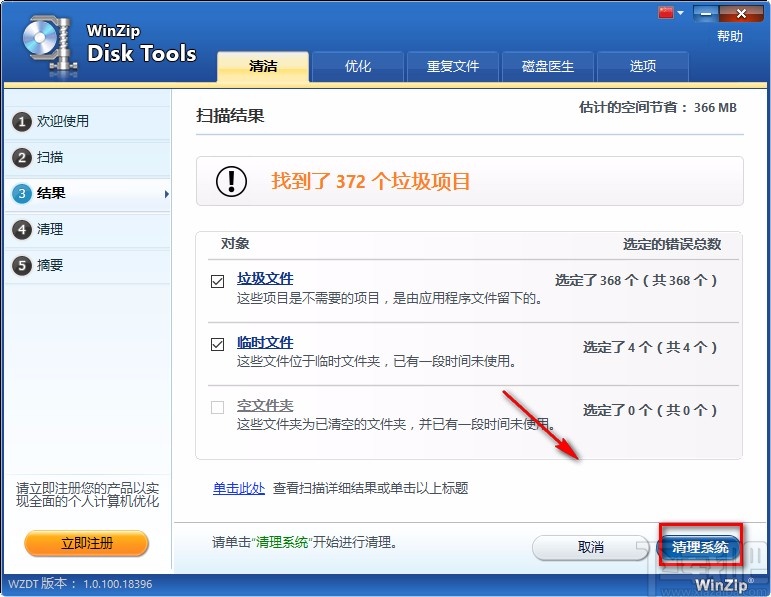This screenshot has width=771, height=597.
Task: Click the China flag language icon
Action: click(x=666, y=13)
